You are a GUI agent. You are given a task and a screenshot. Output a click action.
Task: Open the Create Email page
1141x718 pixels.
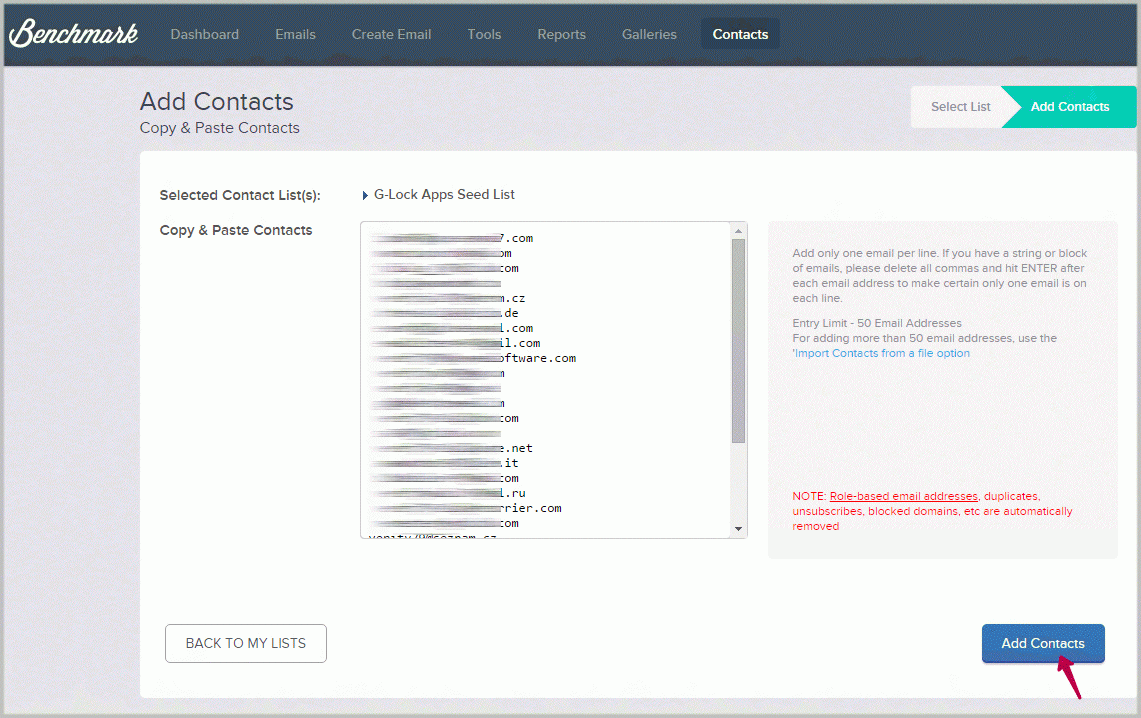point(391,34)
